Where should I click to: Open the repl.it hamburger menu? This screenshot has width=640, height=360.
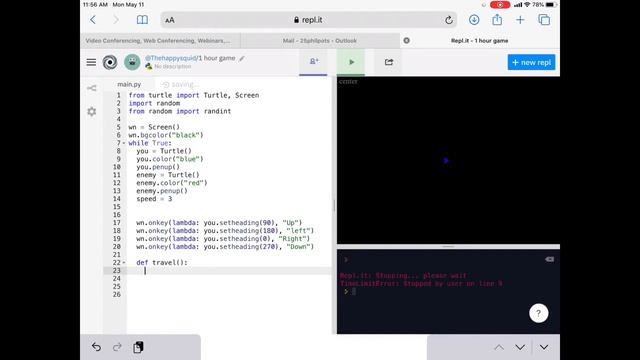(x=91, y=62)
